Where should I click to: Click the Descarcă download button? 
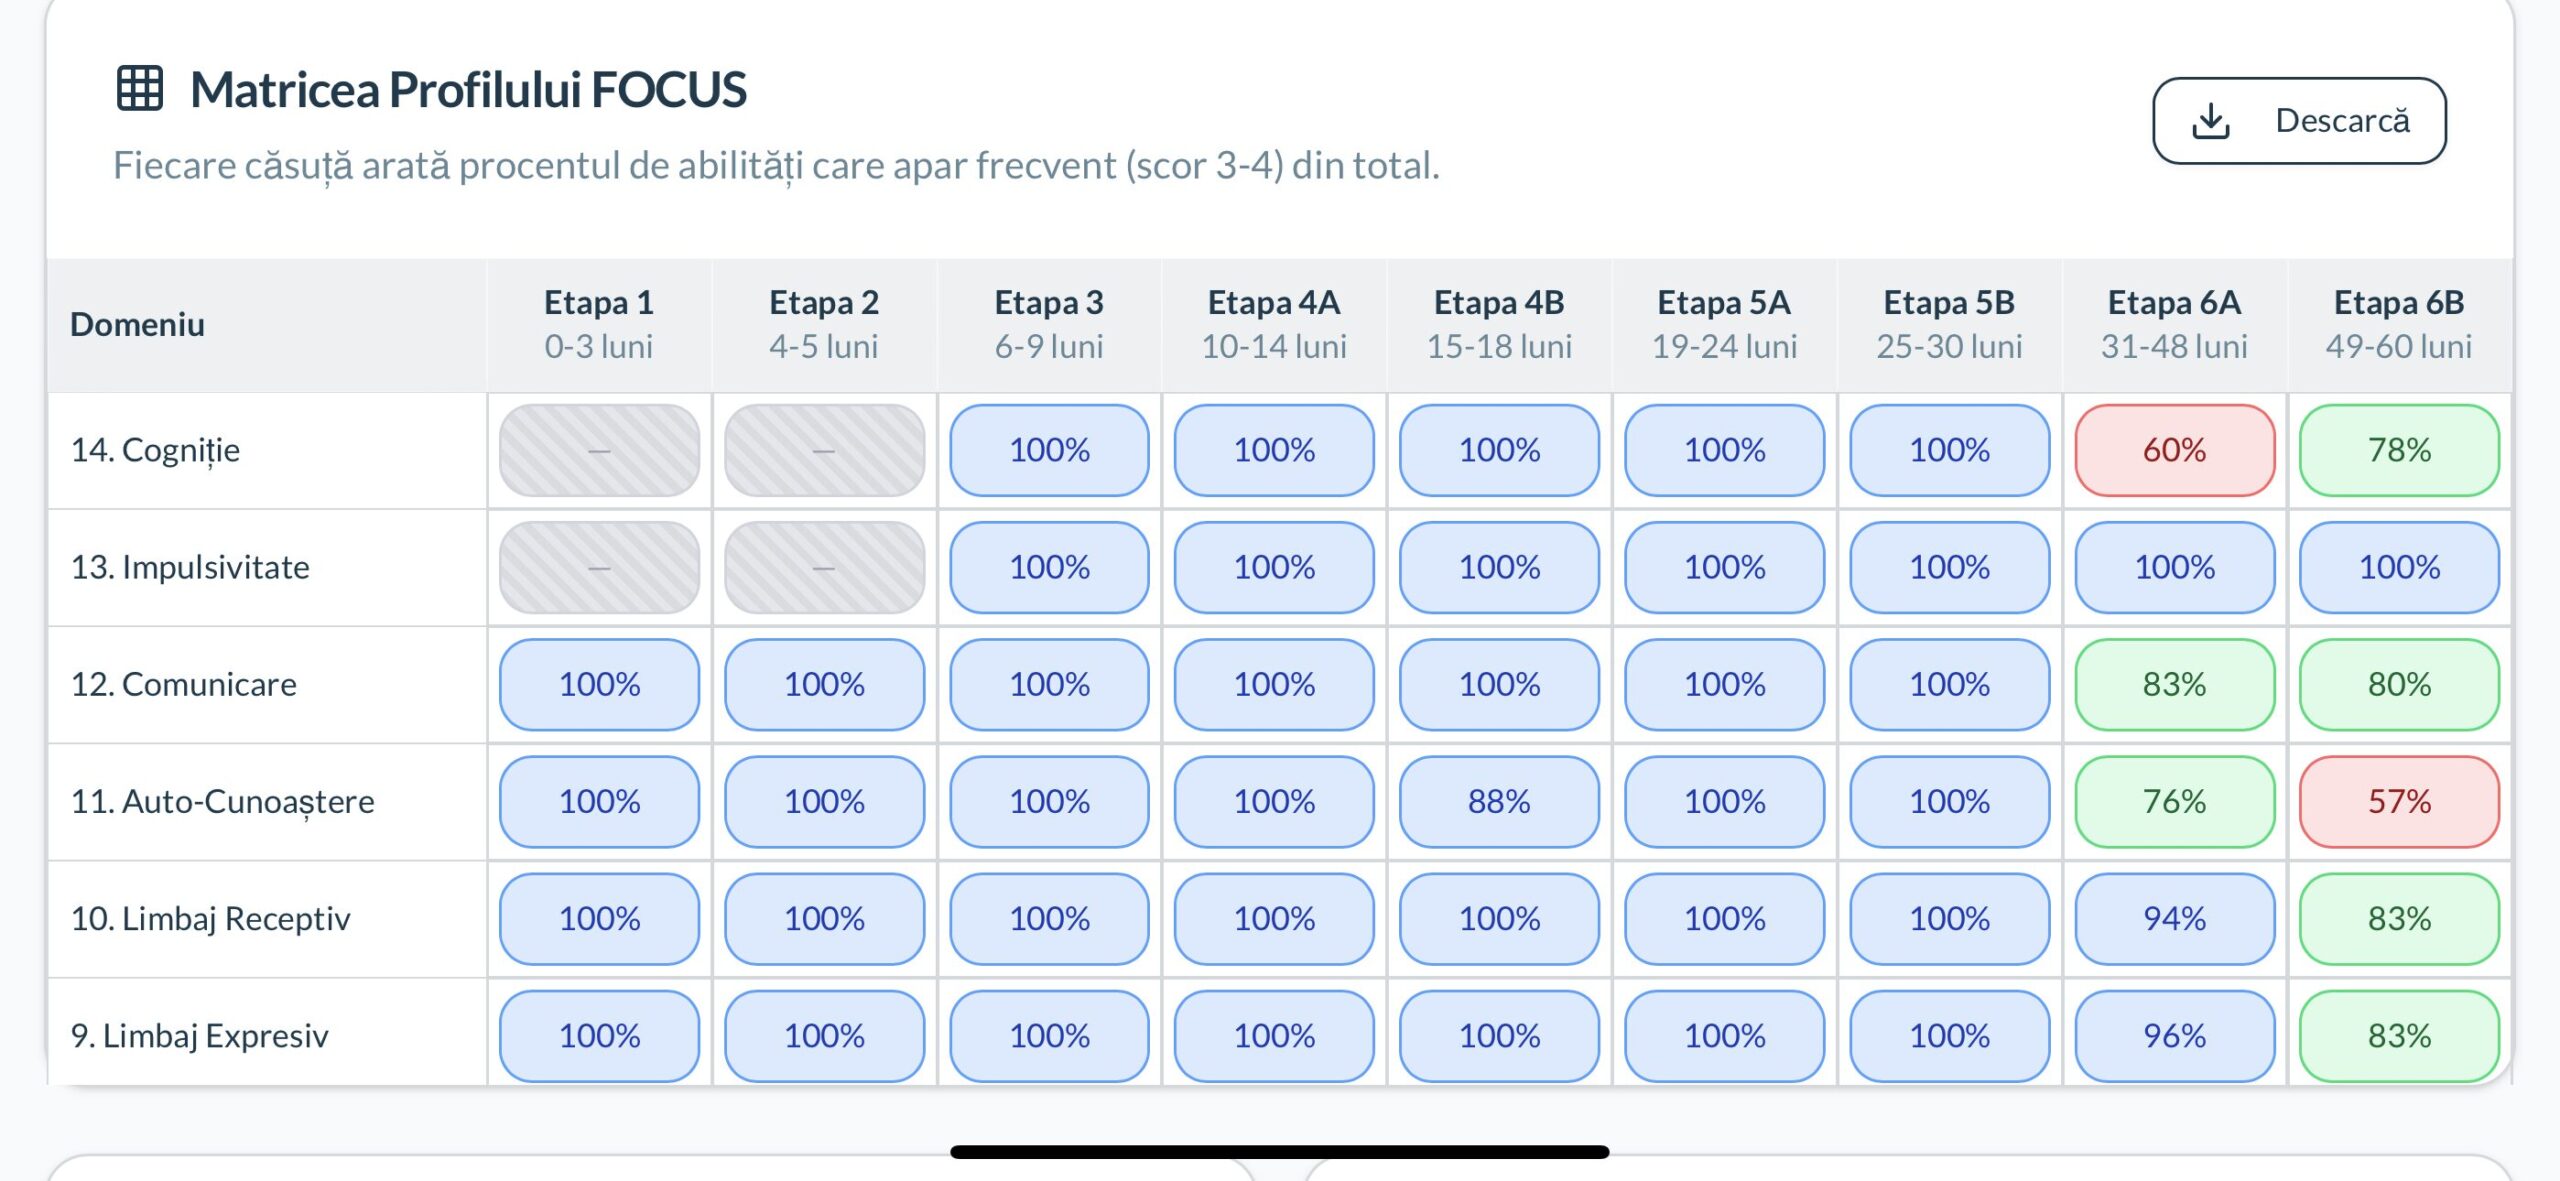click(2299, 121)
